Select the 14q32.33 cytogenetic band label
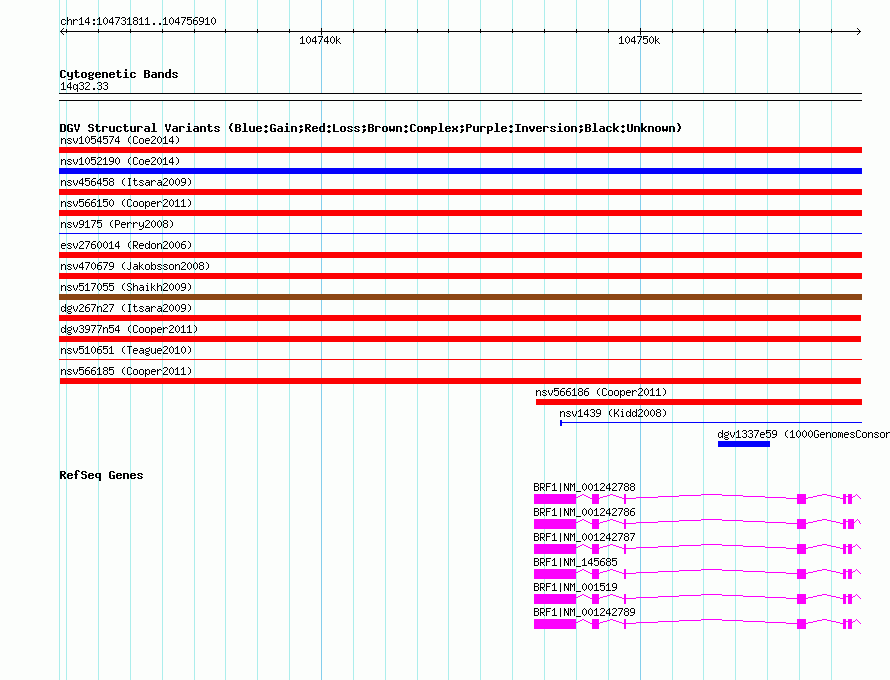Viewport: 890px width, 680px height. (x=84, y=87)
